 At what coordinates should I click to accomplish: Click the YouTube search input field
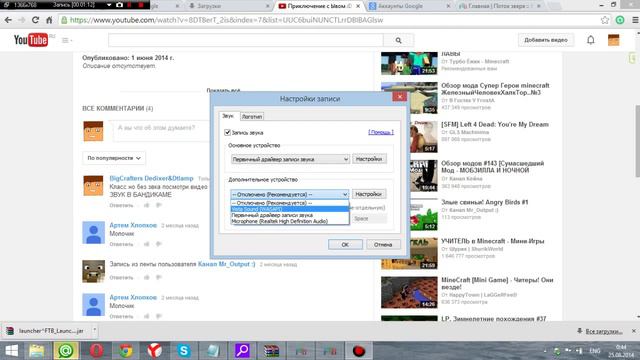pyautogui.click(x=246, y=40)
